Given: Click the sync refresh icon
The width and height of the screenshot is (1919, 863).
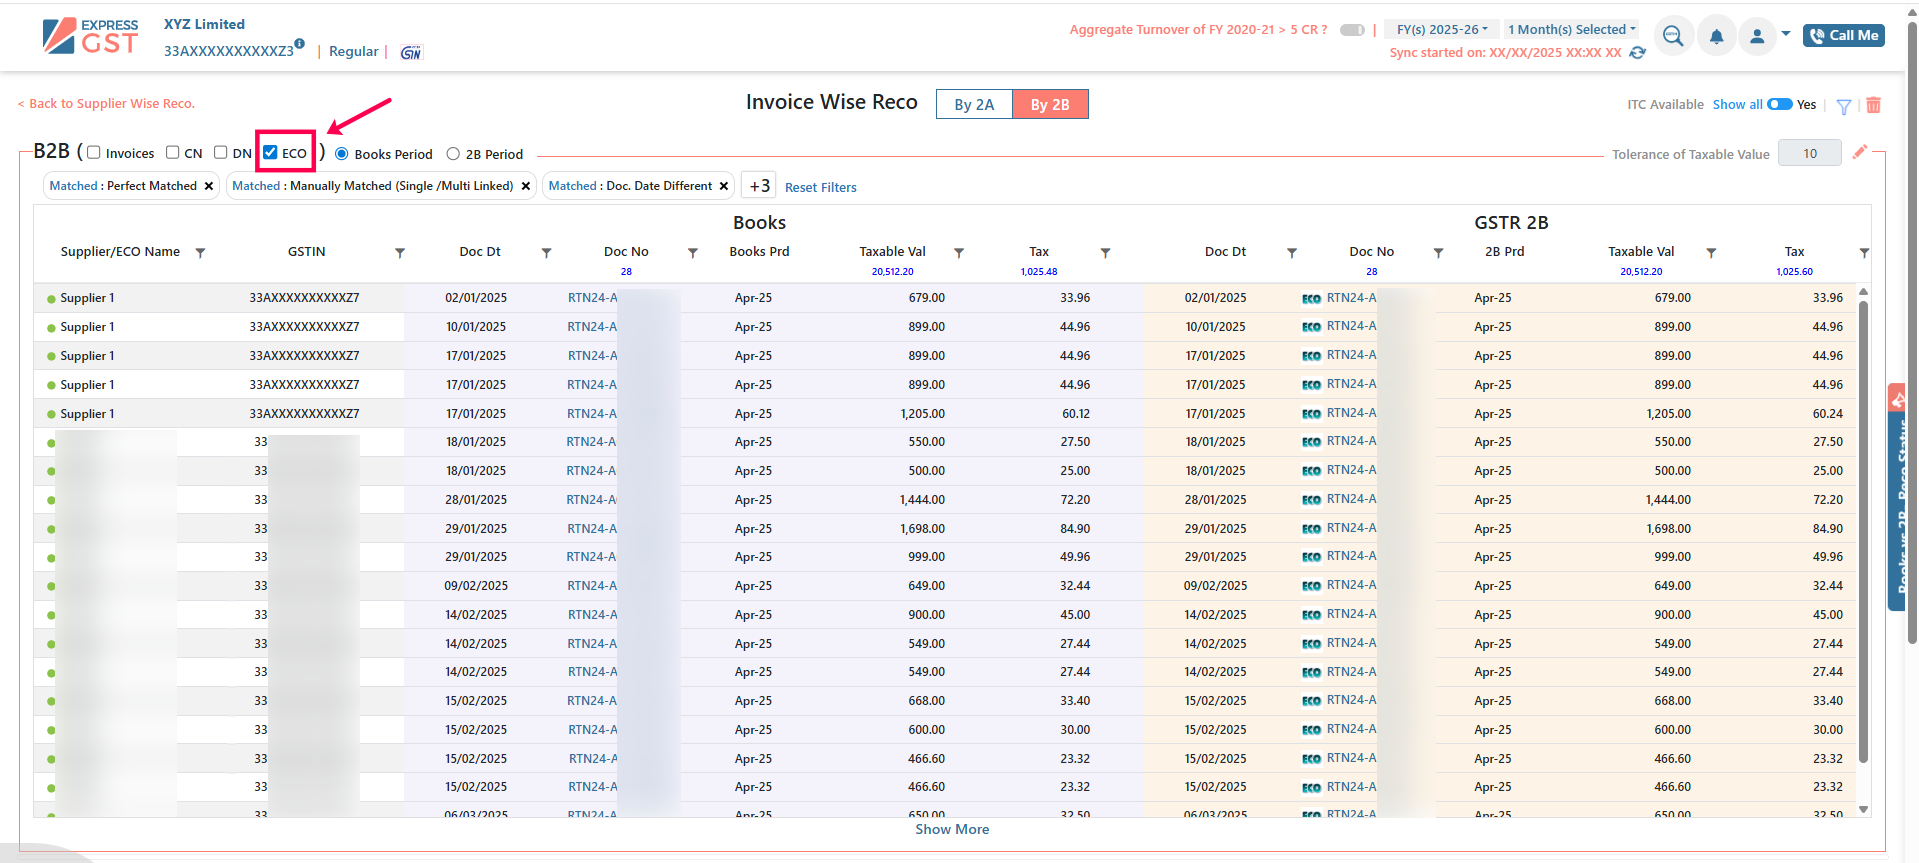Looking at the screenshot, I should (x=1637, y=53).
